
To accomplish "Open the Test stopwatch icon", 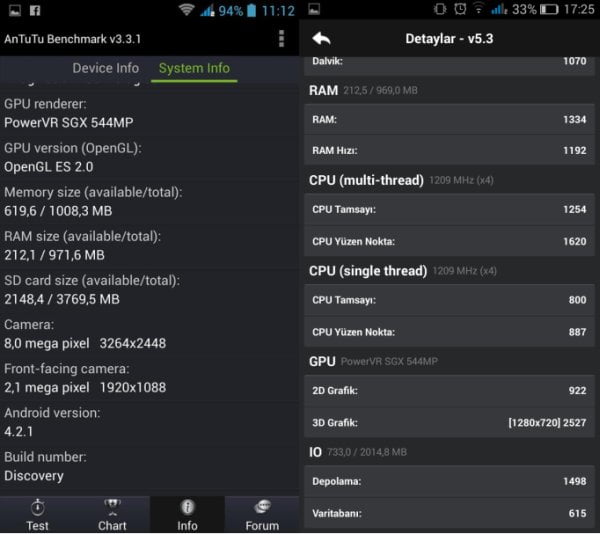I will point(37,514).
